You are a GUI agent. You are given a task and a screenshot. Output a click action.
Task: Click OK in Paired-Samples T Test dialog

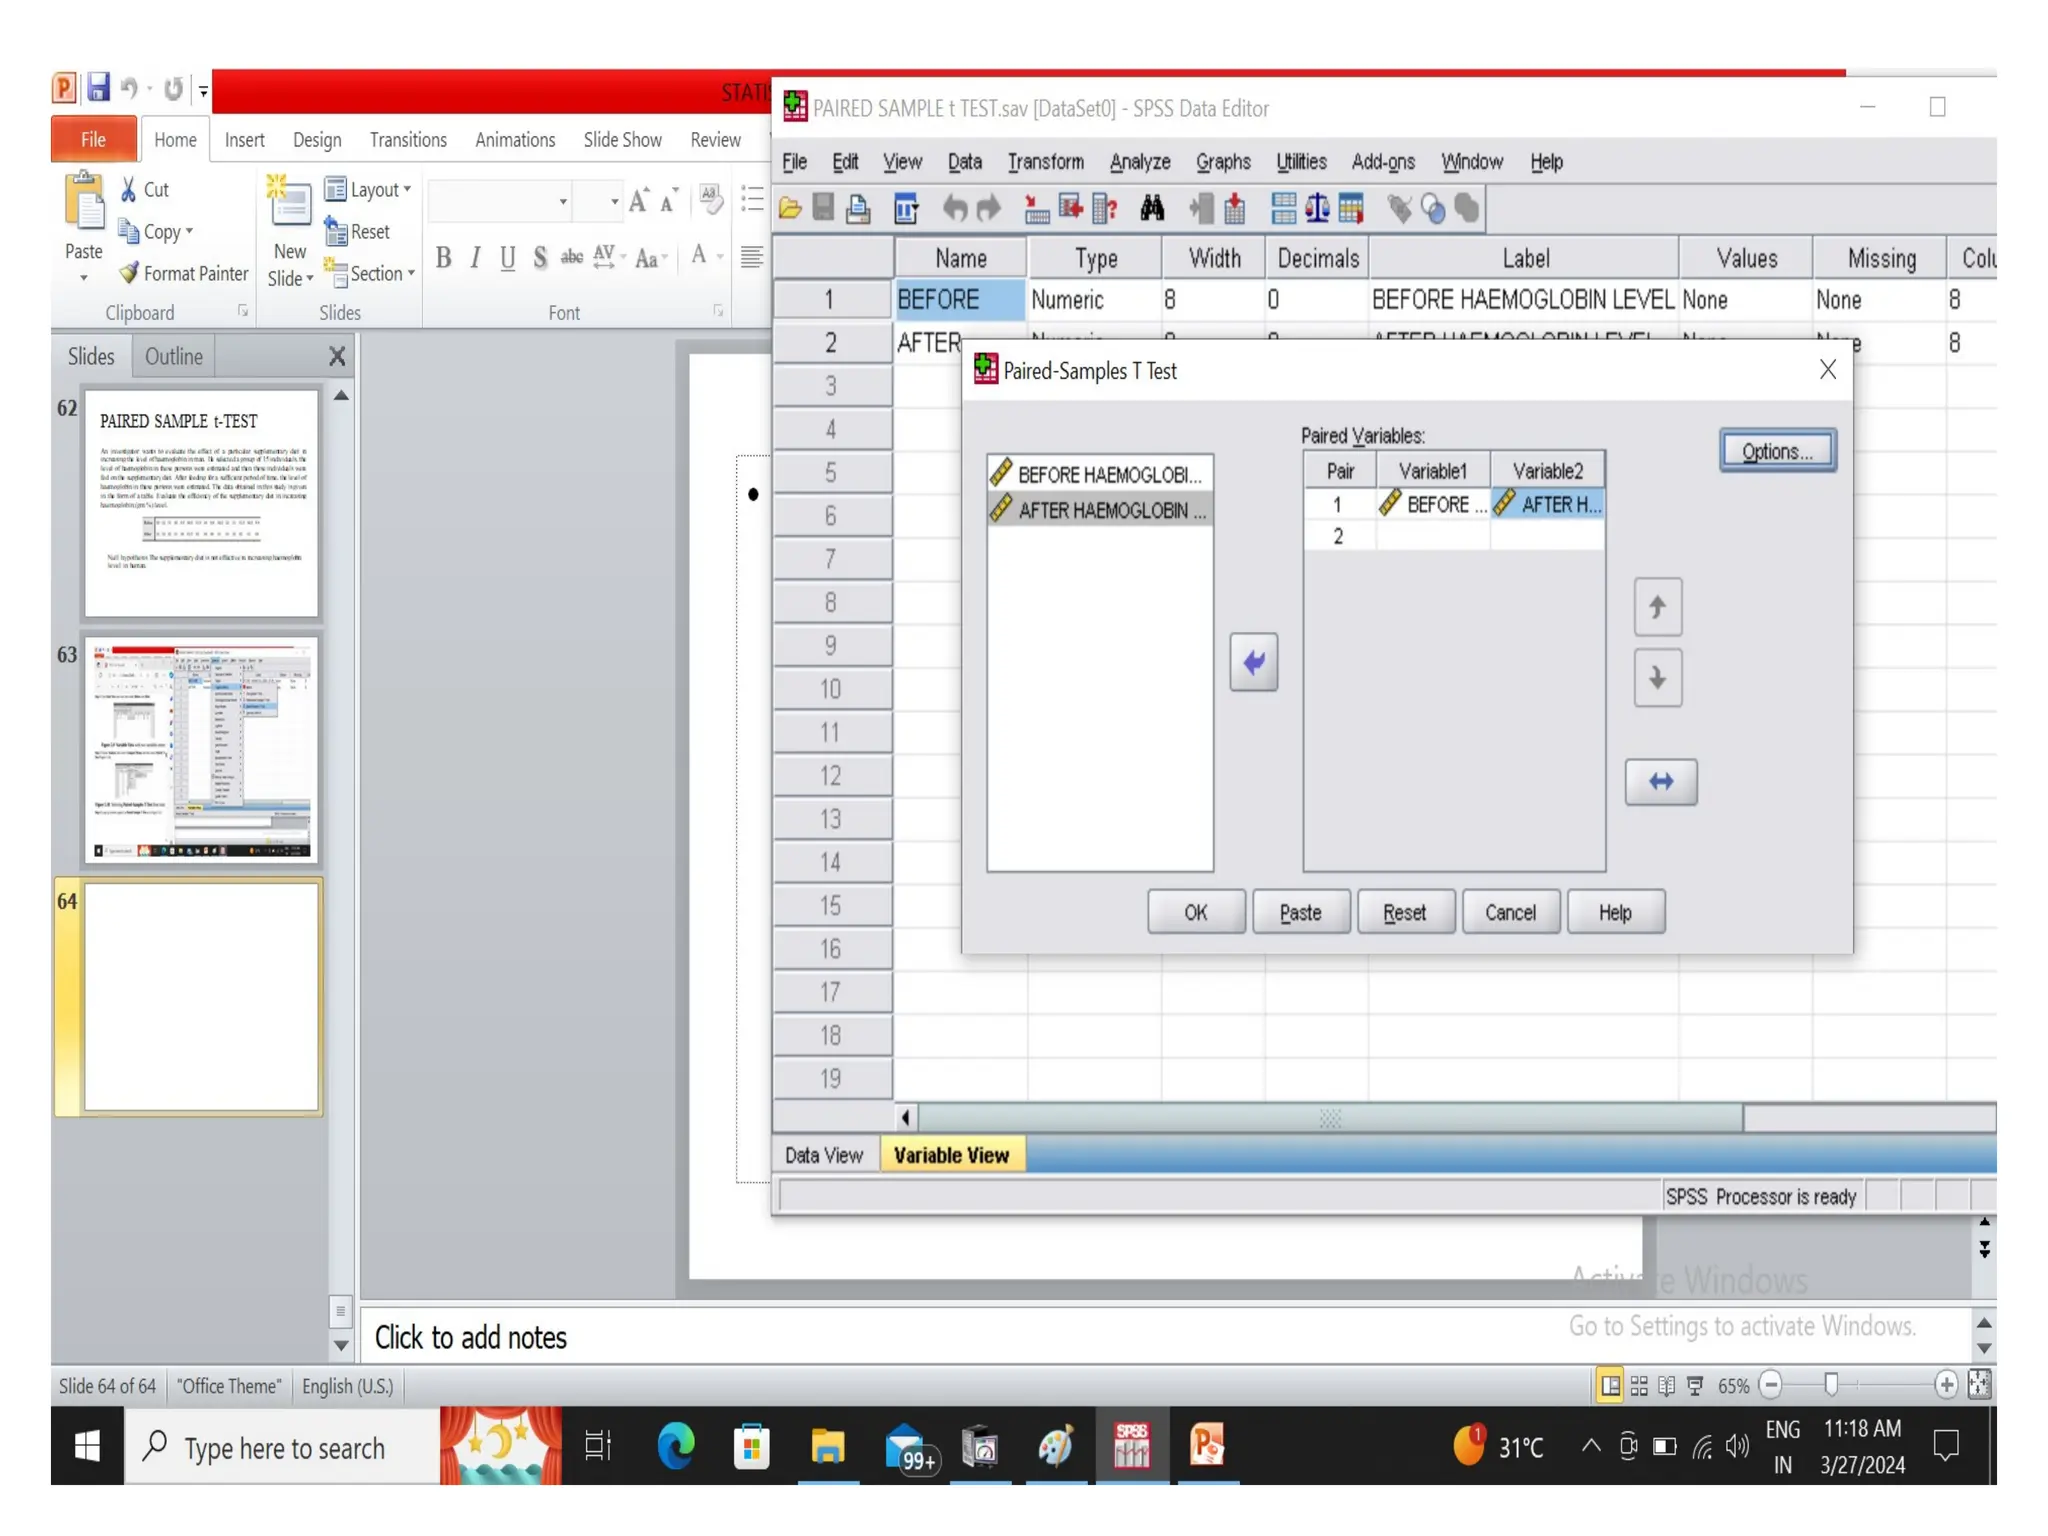tap(1195, 912)
